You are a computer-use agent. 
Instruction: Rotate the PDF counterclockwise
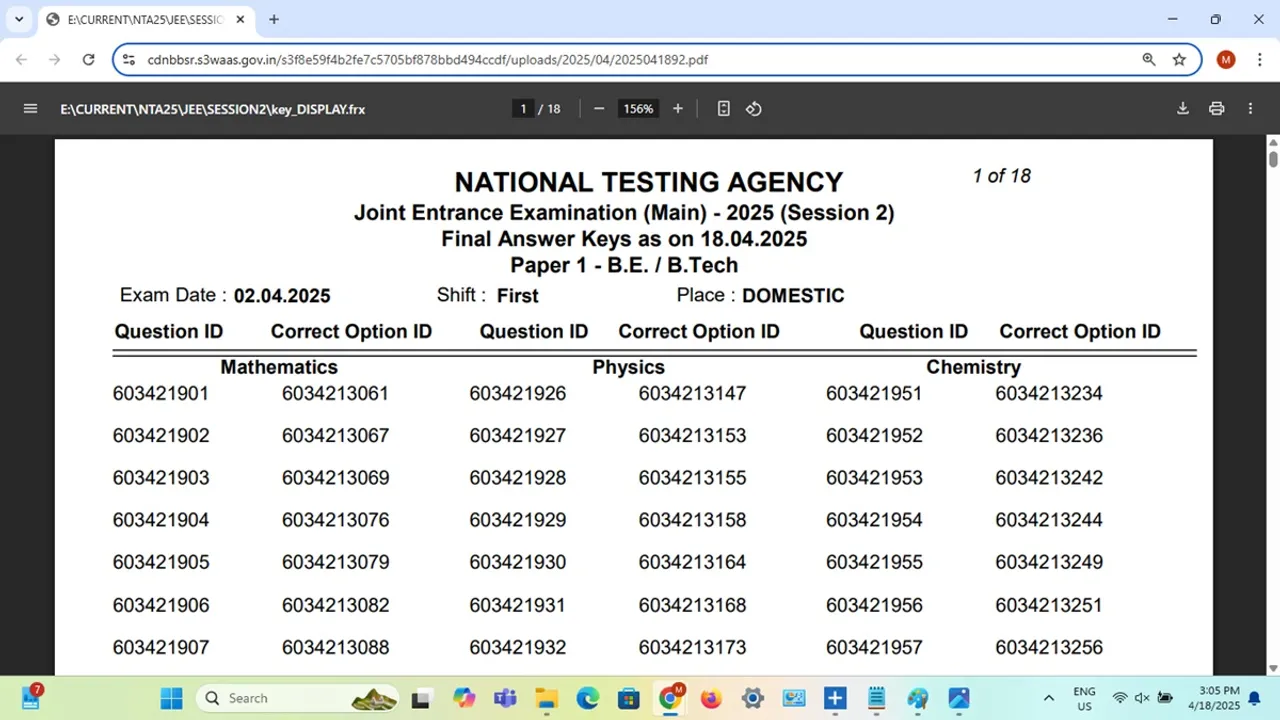pyautogui.click(x=754, y=109)
